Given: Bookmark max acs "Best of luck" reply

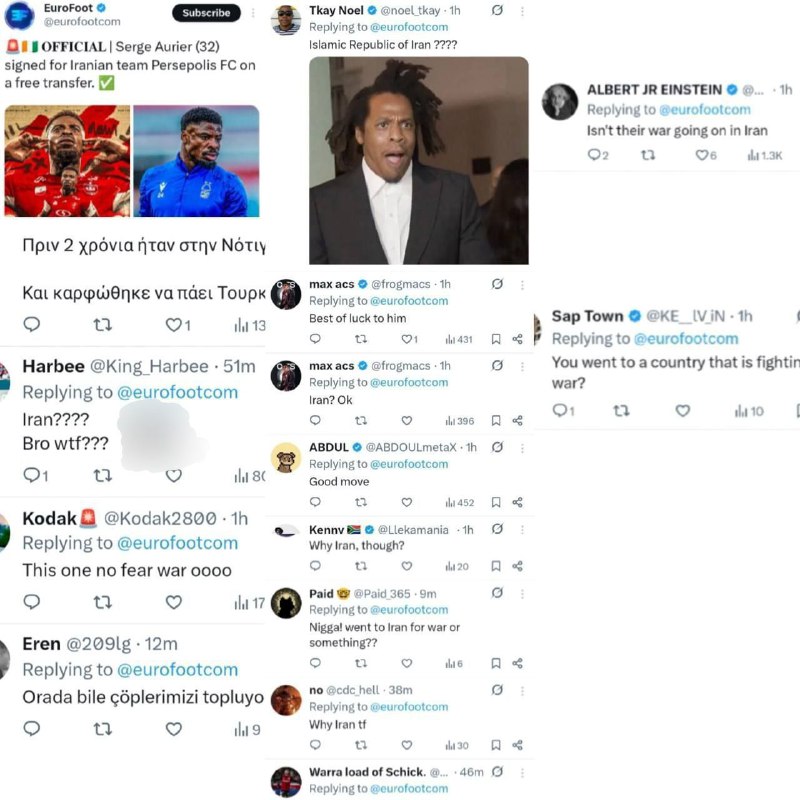Looking at the screenshot, I should click(x=495, y=339).
